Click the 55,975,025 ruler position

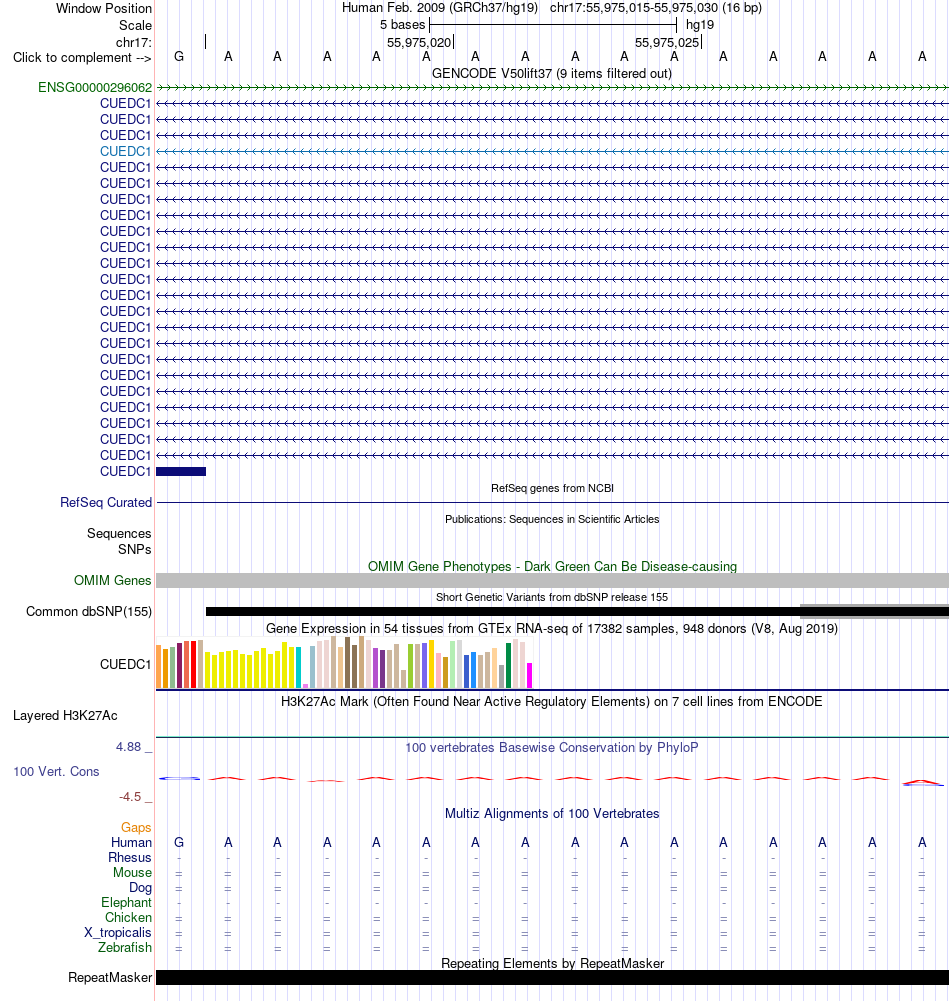pyautogui.click(x=667, y=42)
